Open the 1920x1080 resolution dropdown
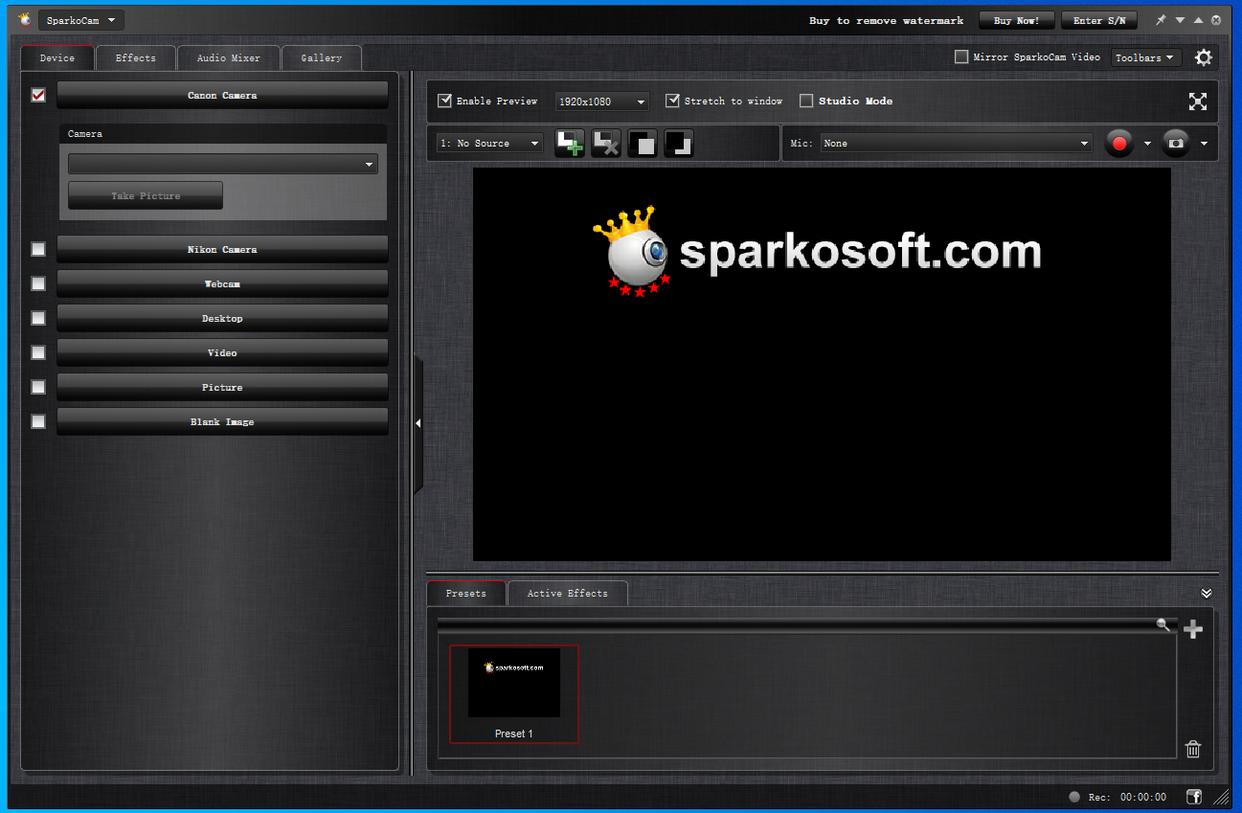This screenshot has height=813, width=1242. [x=602, y=102]
